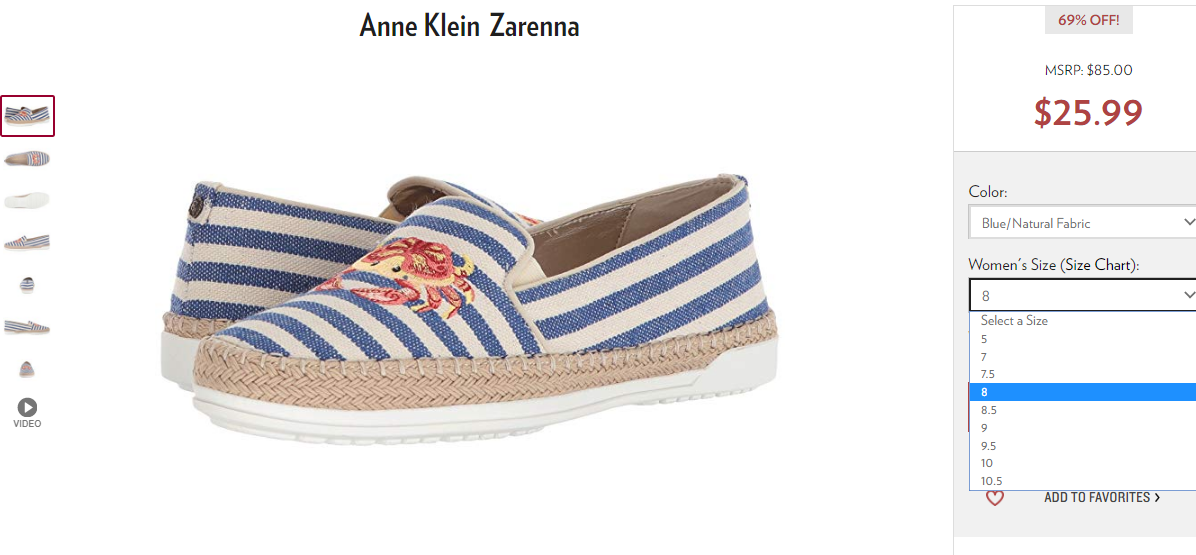Image resolution: width=1196 pixels, height=555 pixels.
Task: View the fourth profile shoe thumbnail
Action: (27, 242)
